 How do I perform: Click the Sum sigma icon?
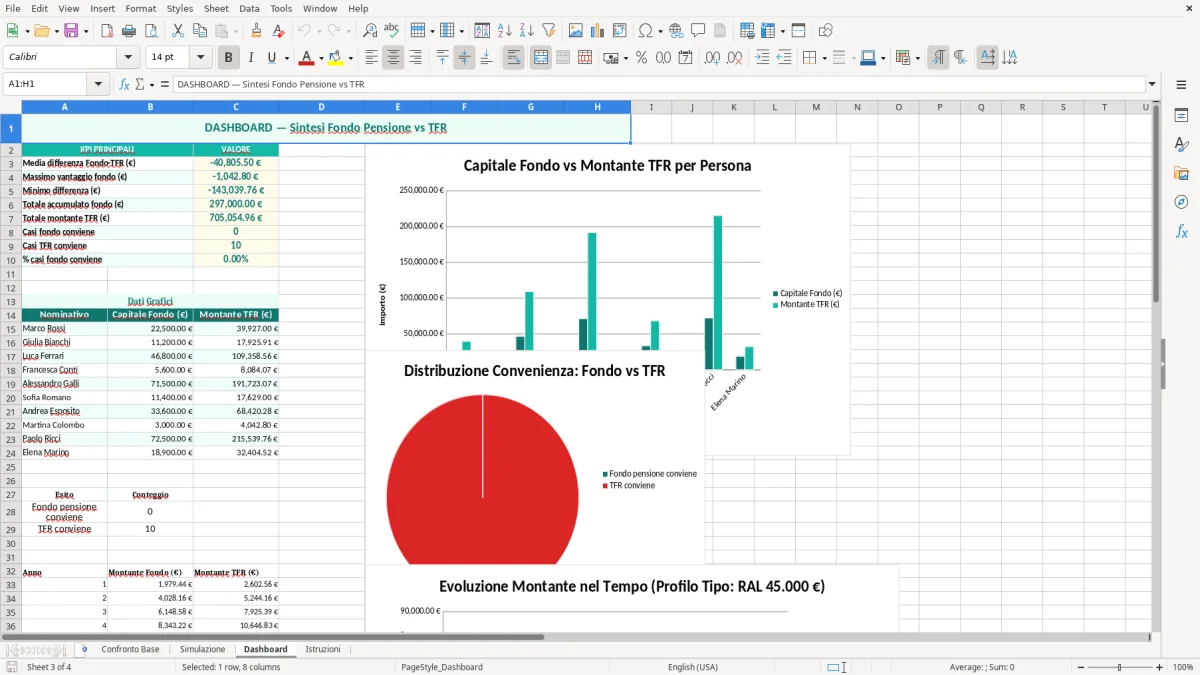coord(140,85)
